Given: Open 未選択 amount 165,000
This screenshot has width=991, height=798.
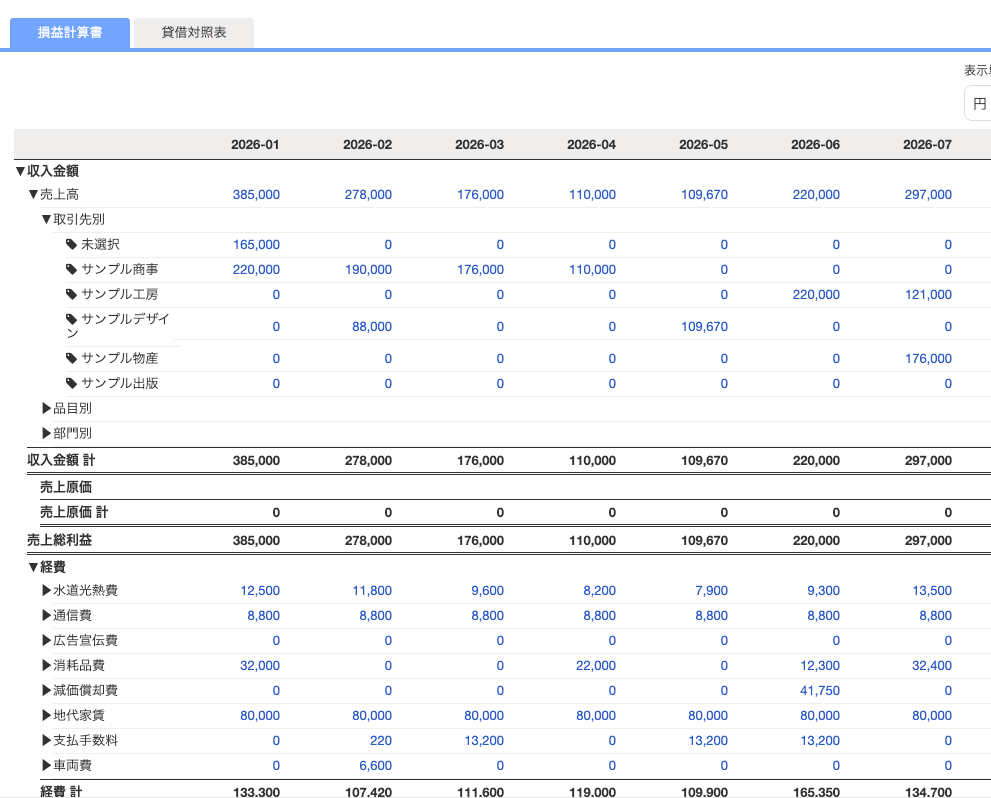Looking at the screenshot, I should click(x=256, y=245).
